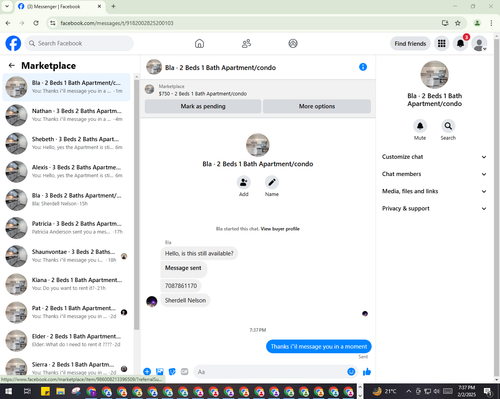Click the 7087861170 phone number message
Viewport: 500px width, 399px height.
[x=181, y=286]
